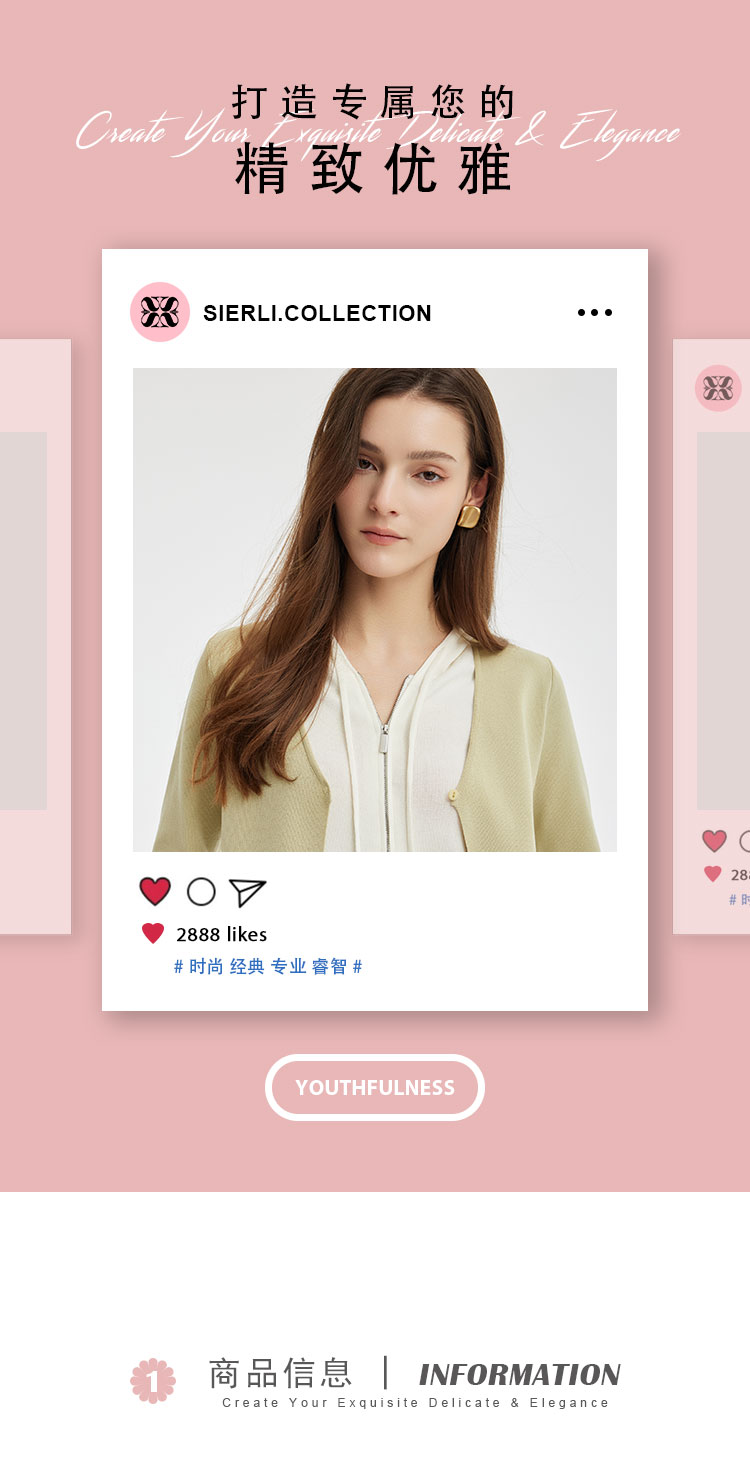
Task: Click the YOUTHFULNESS pill button
Action: pyautogui.click(x=375, y=1087)
